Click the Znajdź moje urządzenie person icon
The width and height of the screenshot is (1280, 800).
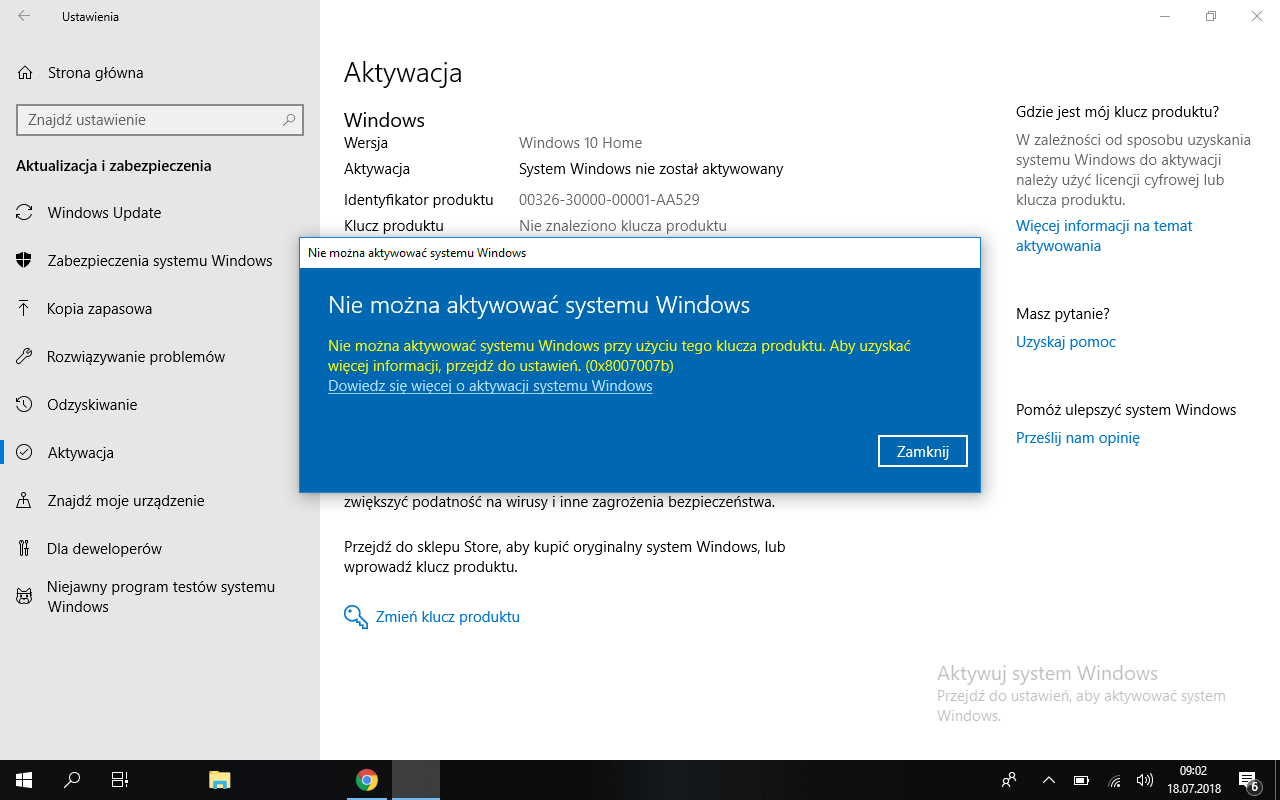25,500
